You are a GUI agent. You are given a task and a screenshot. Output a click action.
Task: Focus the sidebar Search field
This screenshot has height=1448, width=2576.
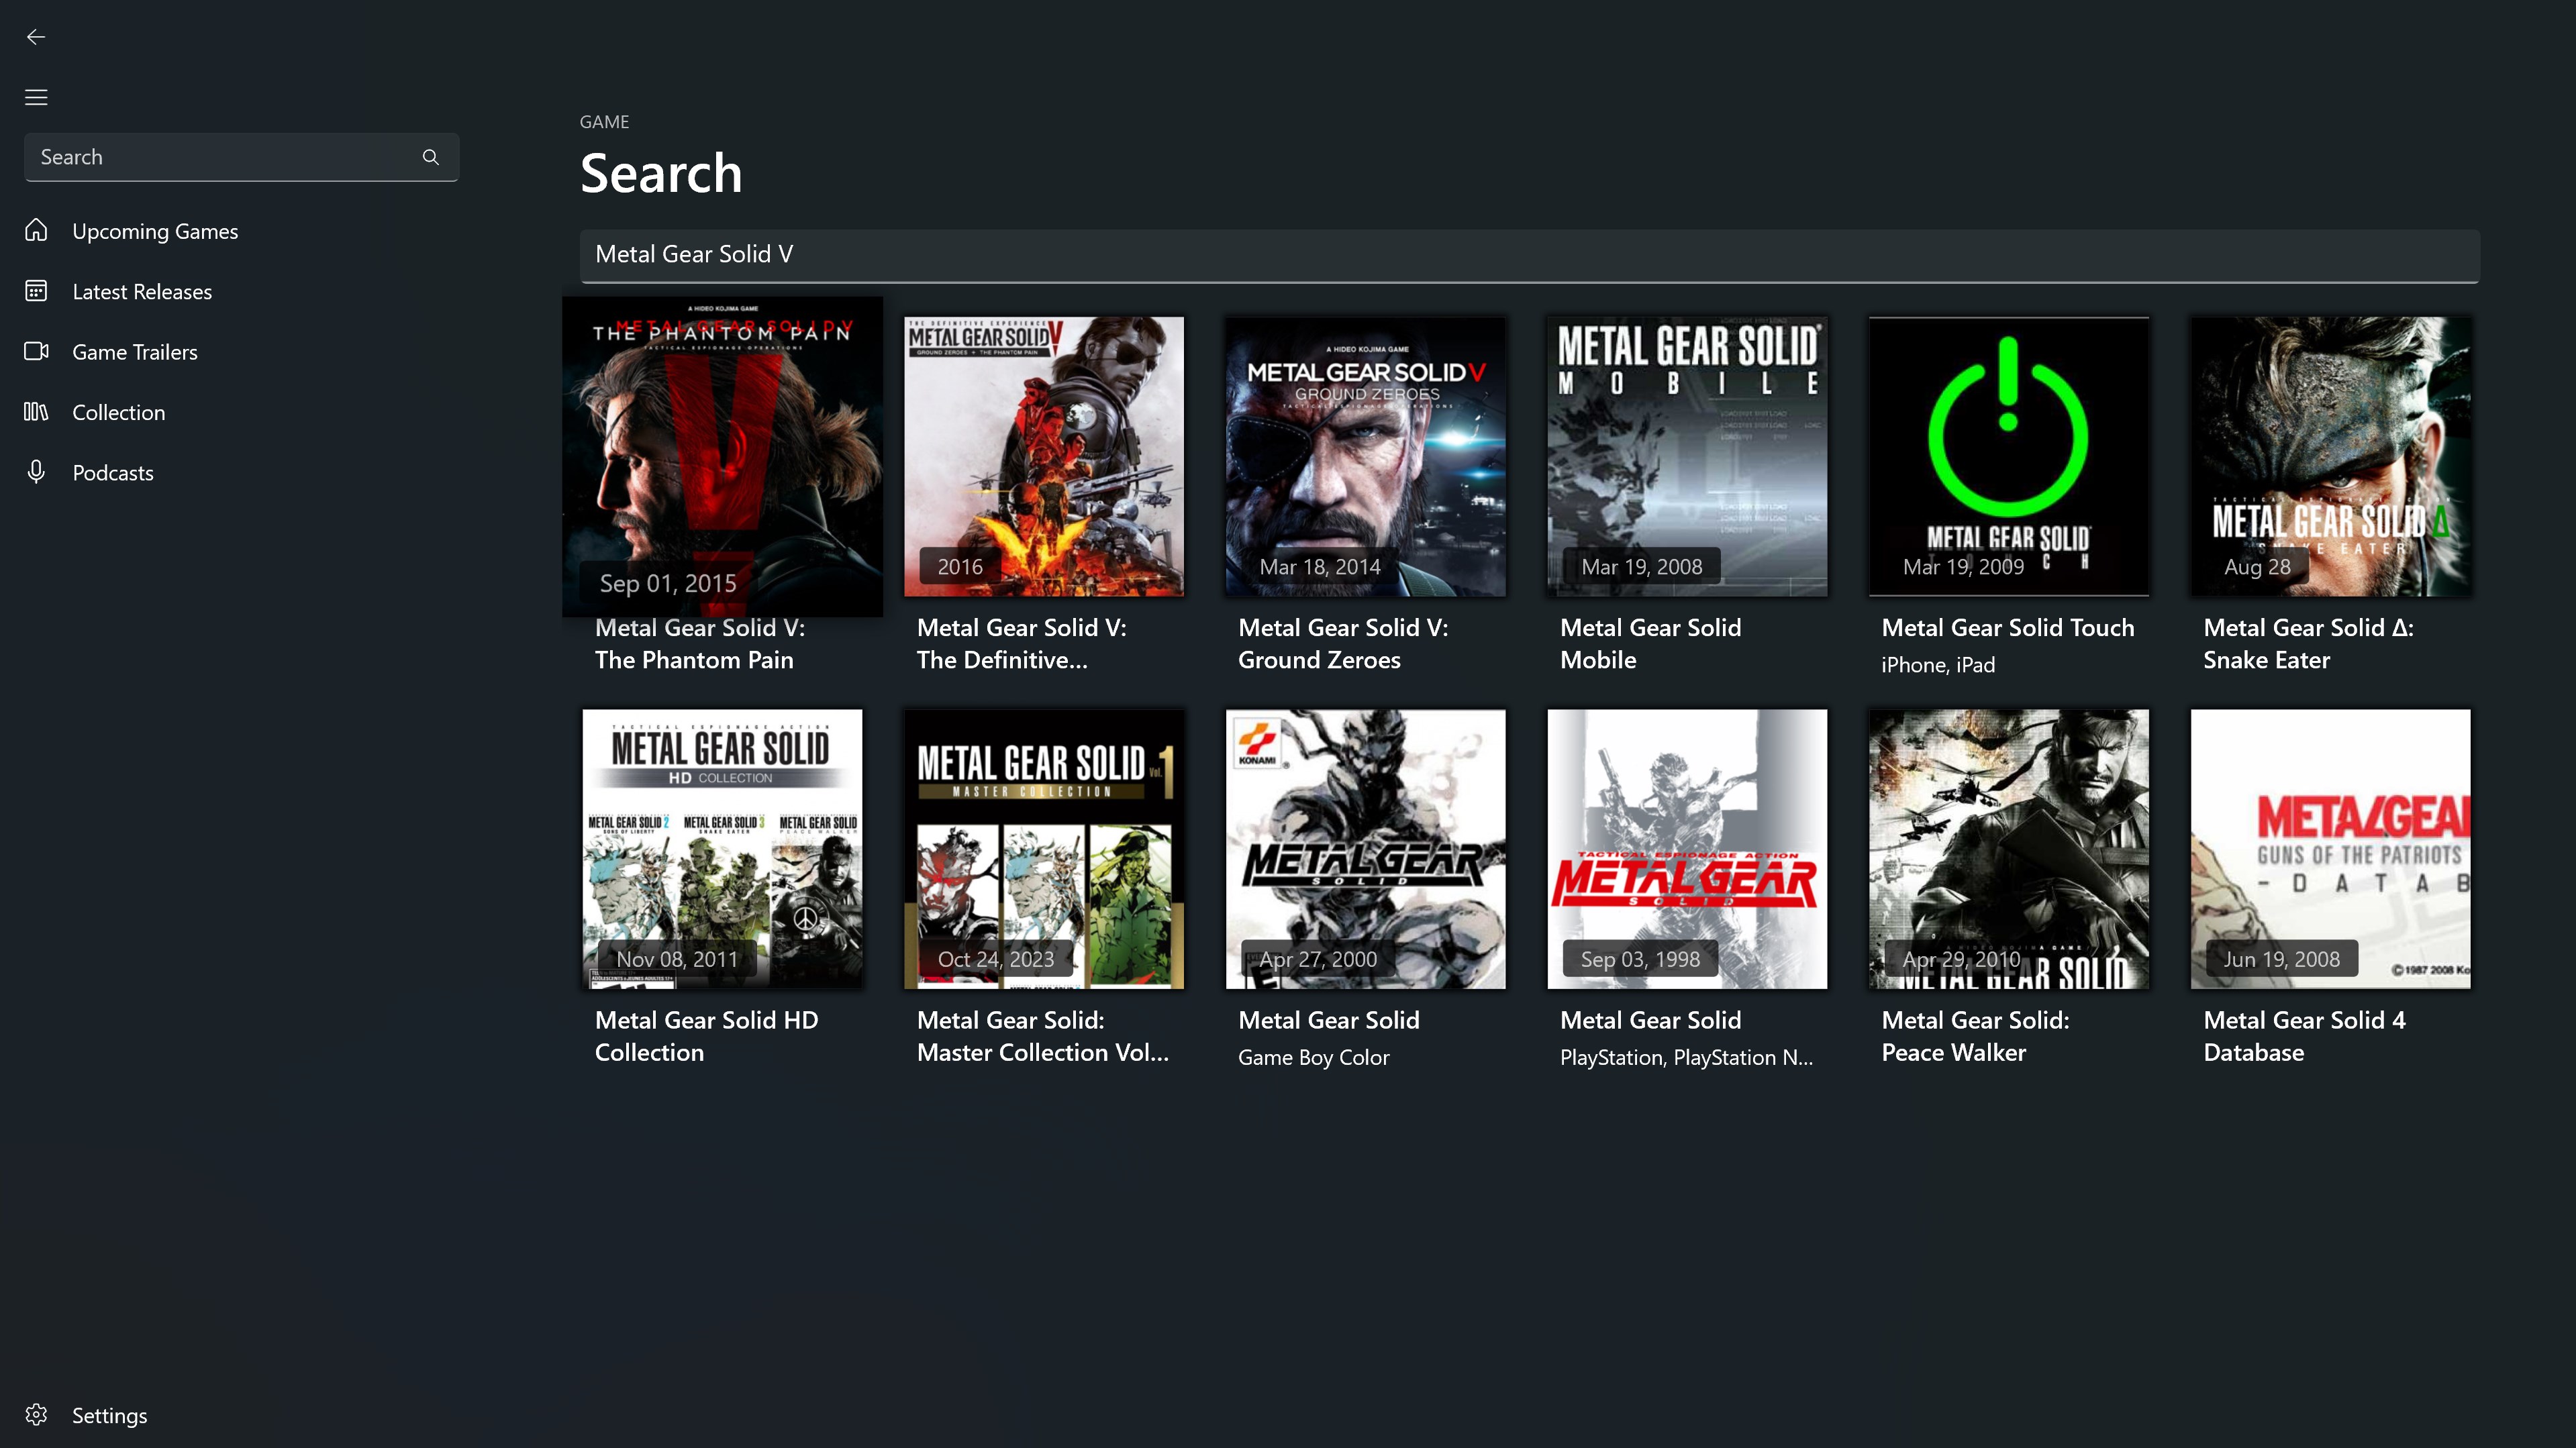(x=241, y=157)
